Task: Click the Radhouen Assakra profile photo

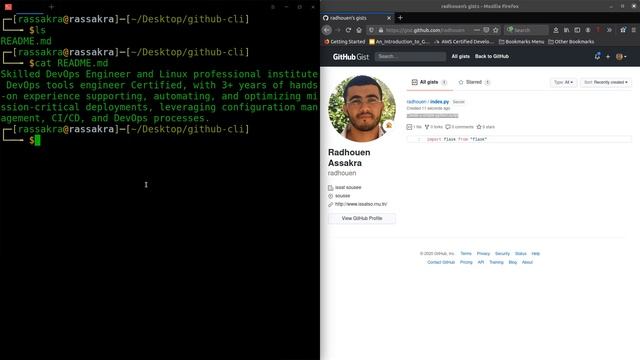Action: coord(362,108)
